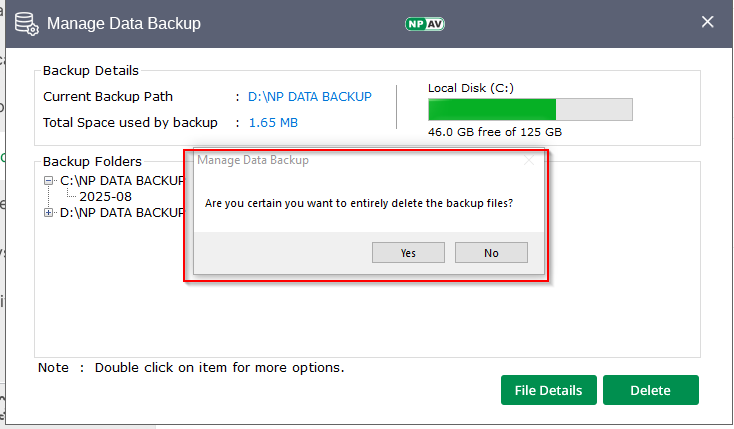Image resolution: width=734 pixels, height=429 pixels.
Task: Cancel deletion by pressing No
Action: tap(491, 253)
